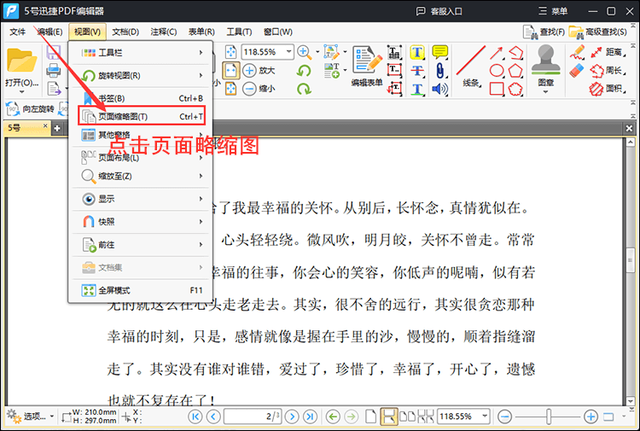This screenshot has width=640, height=431.
Task: Adjust the status bar zoom slider
Action: pos(549,416)
